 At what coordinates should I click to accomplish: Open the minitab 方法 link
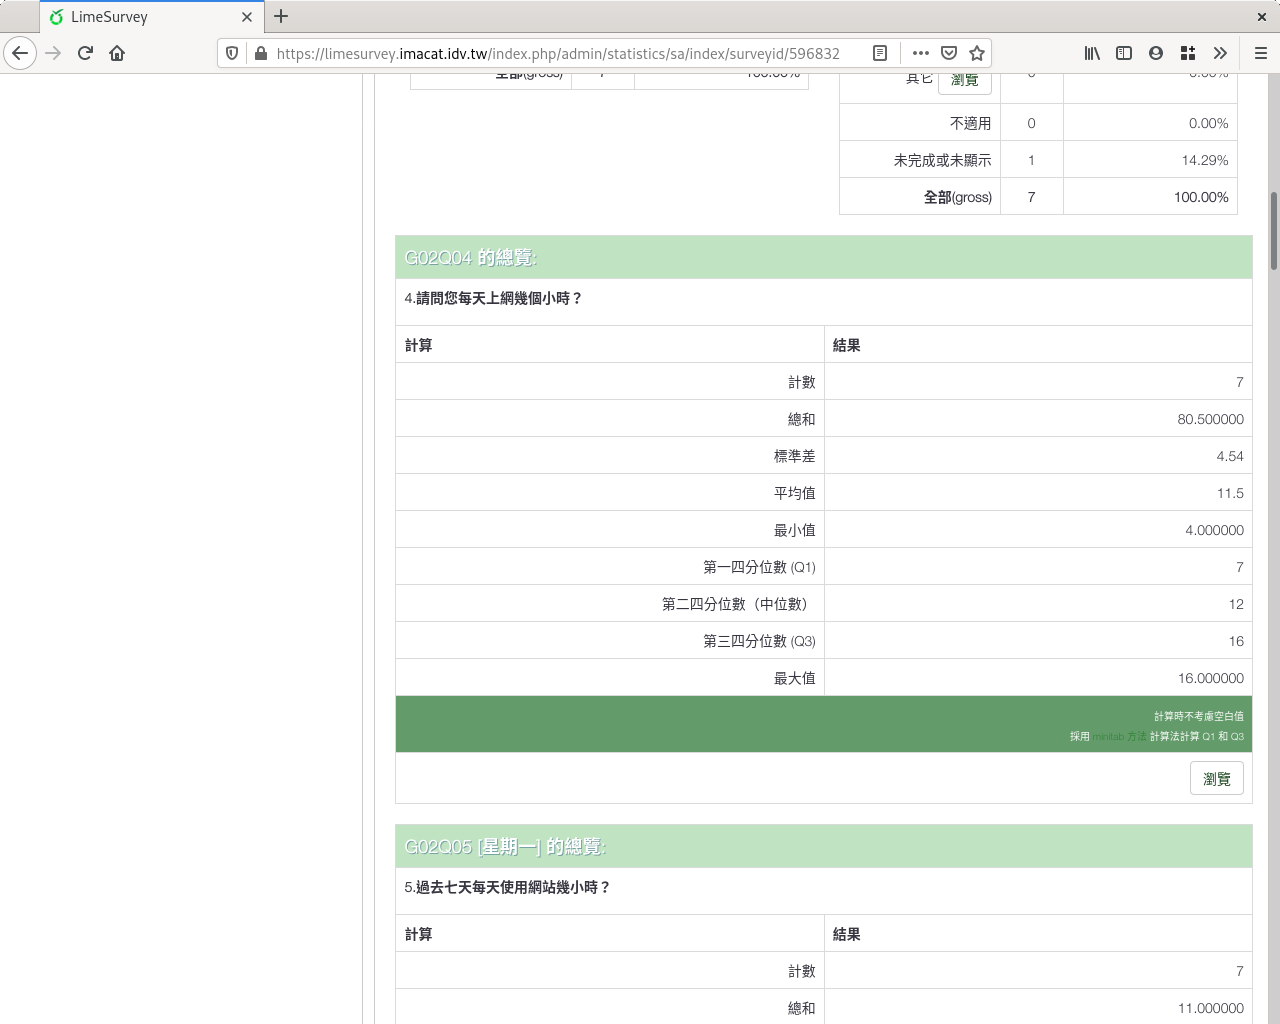coord(1119,736)
